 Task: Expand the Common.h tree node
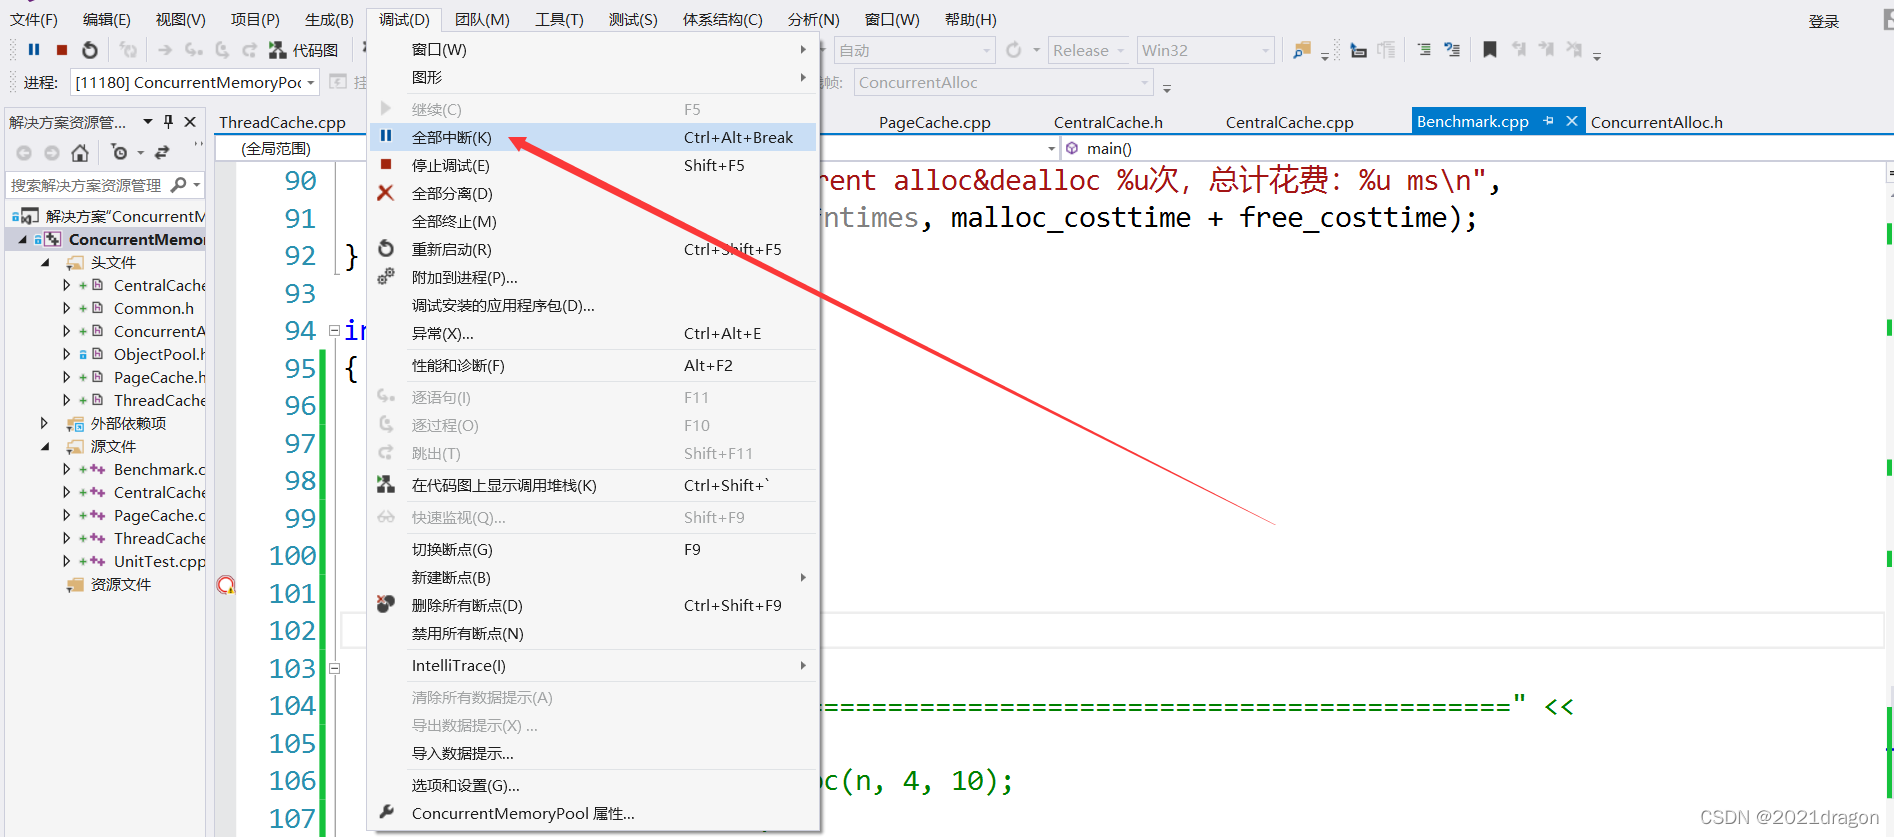pos(67,308)
